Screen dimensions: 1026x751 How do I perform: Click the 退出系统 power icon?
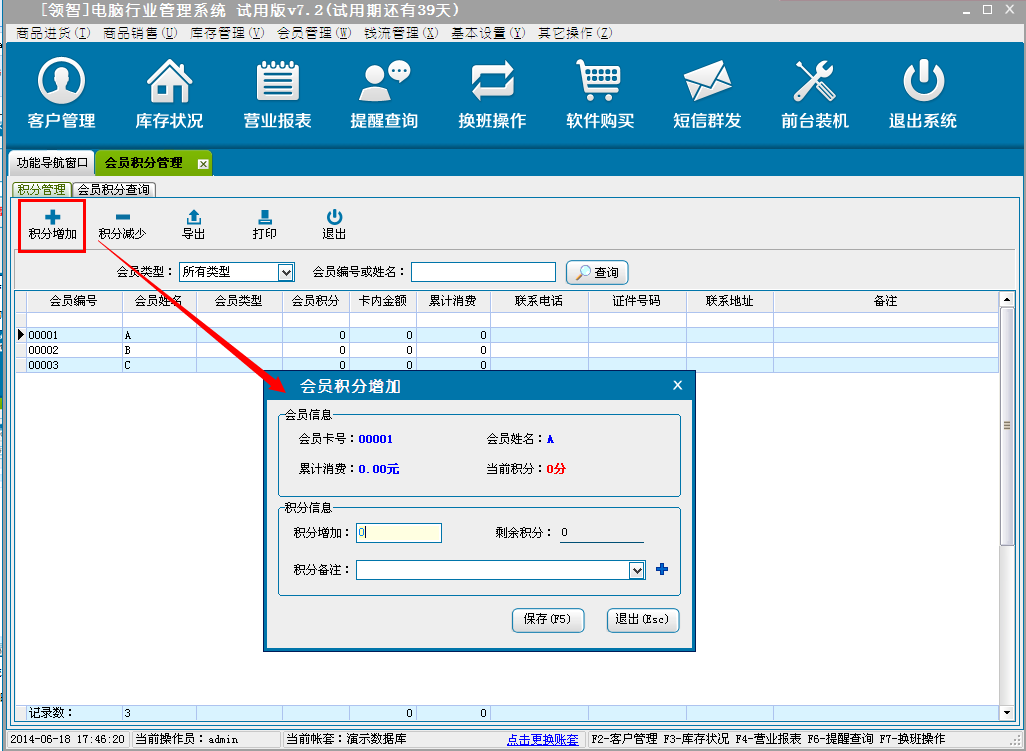coord(922,94)
